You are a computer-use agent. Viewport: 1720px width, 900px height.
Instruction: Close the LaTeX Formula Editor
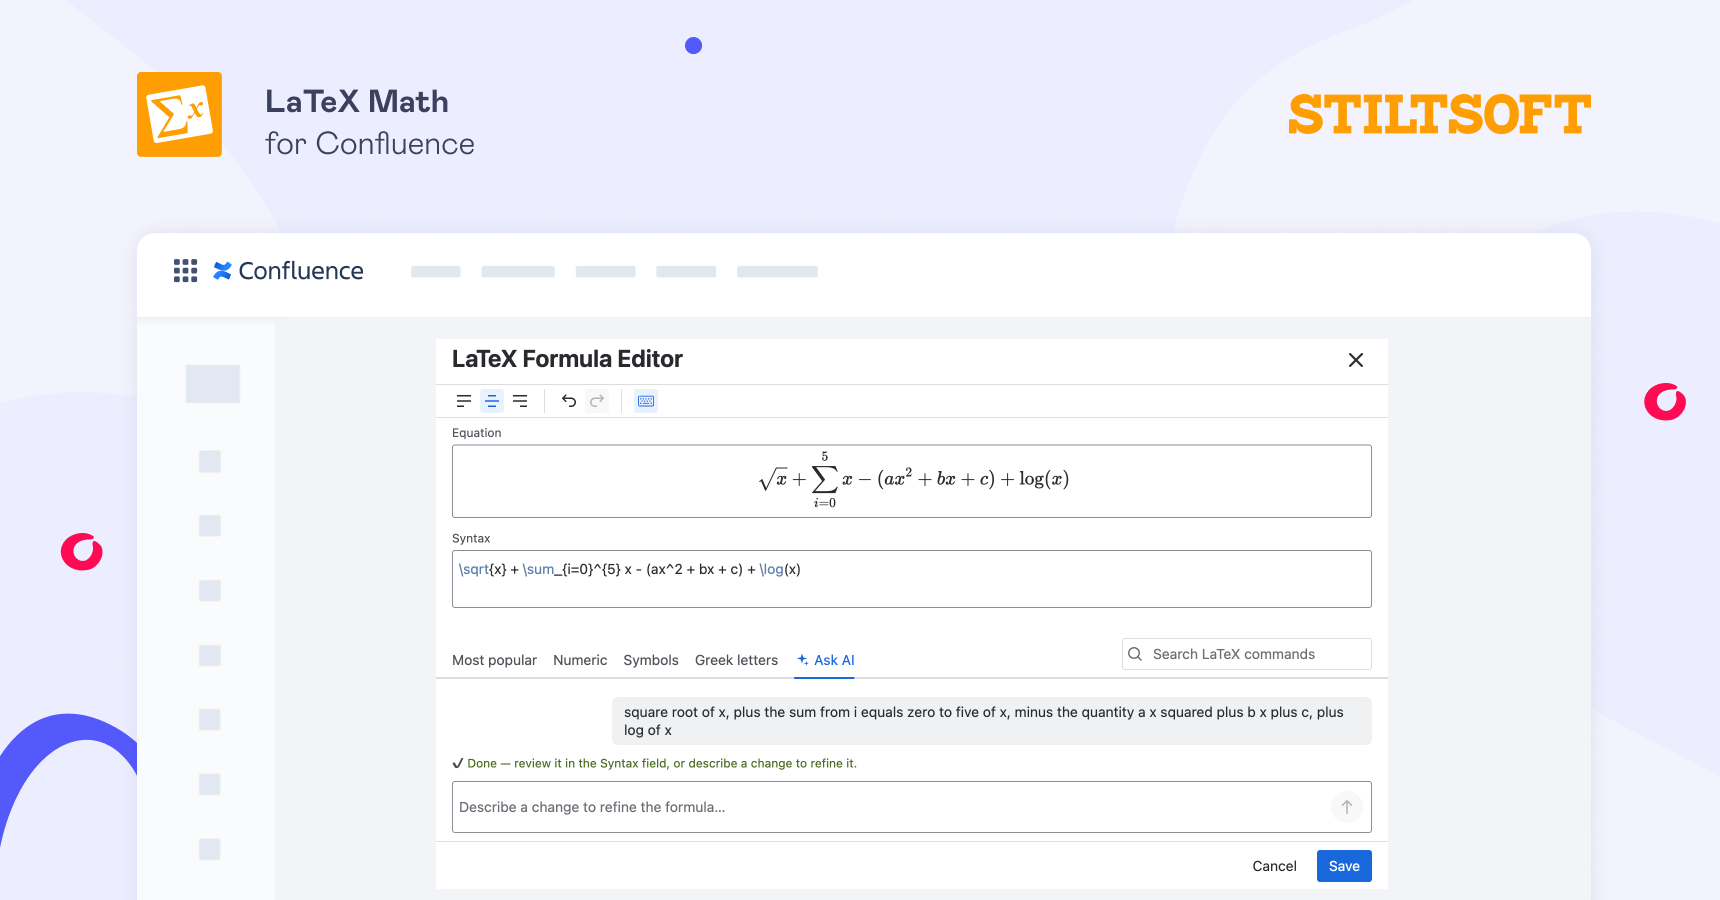(1356, 360)
